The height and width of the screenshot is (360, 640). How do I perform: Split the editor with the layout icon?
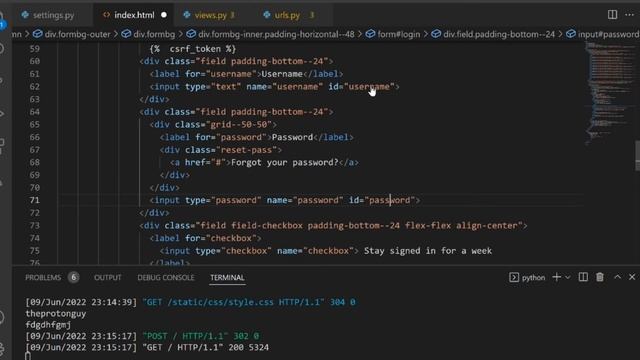pyautogui.click(x=612, y=15)
